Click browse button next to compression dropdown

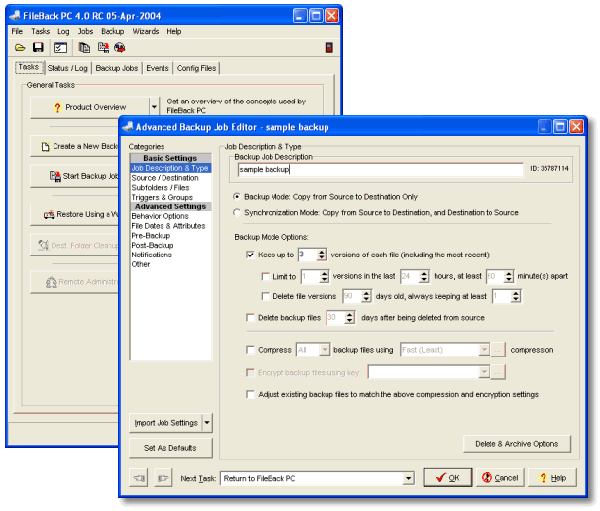click(x=498, y=350)
